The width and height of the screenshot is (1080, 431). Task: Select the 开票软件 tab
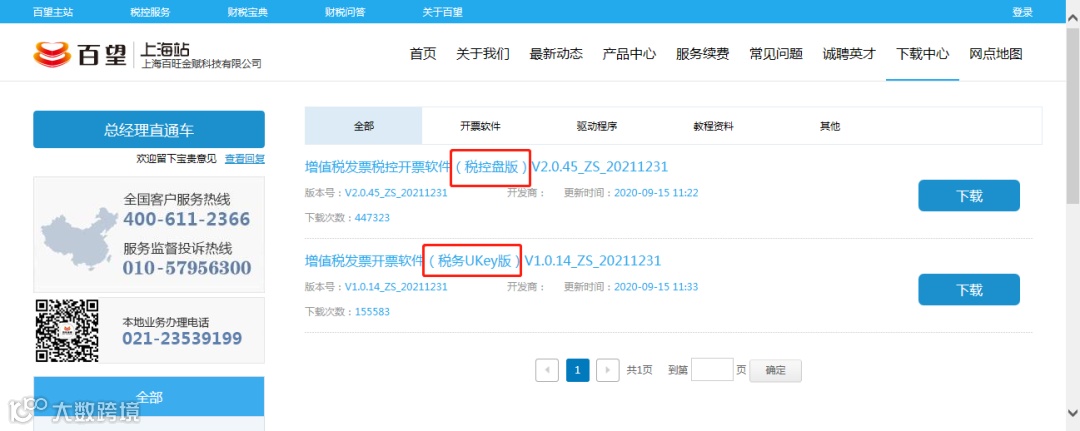(x=480, y=126)
